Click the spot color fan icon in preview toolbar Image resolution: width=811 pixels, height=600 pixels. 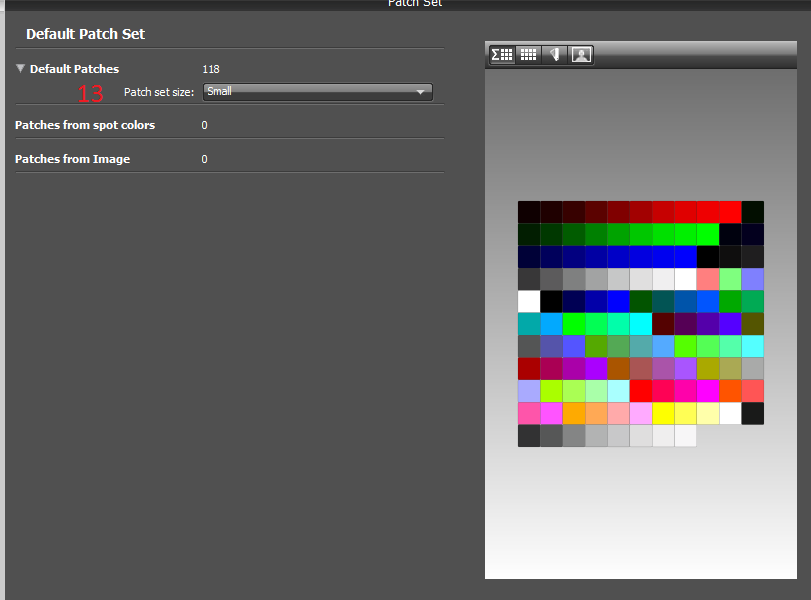[555, 55]
